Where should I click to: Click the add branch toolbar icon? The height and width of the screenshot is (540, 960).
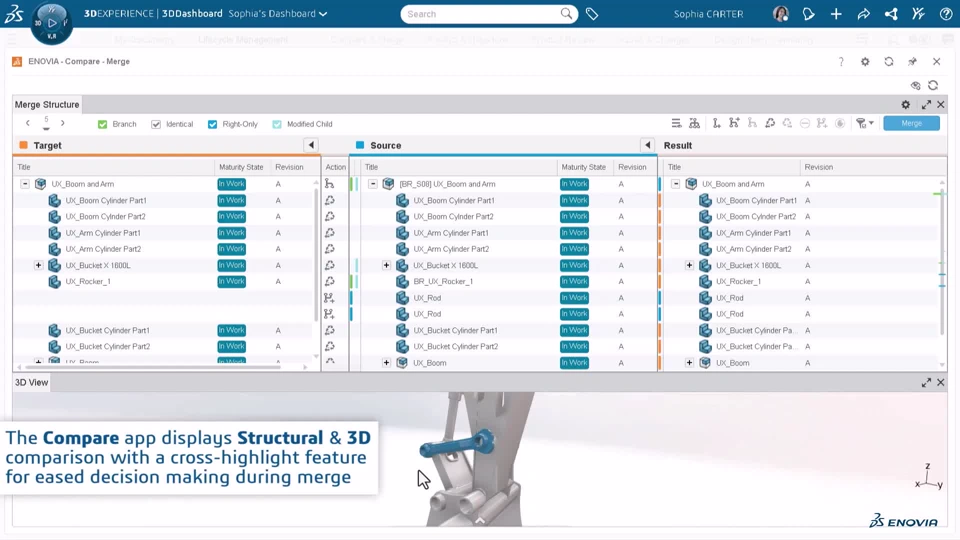point(734,124)
